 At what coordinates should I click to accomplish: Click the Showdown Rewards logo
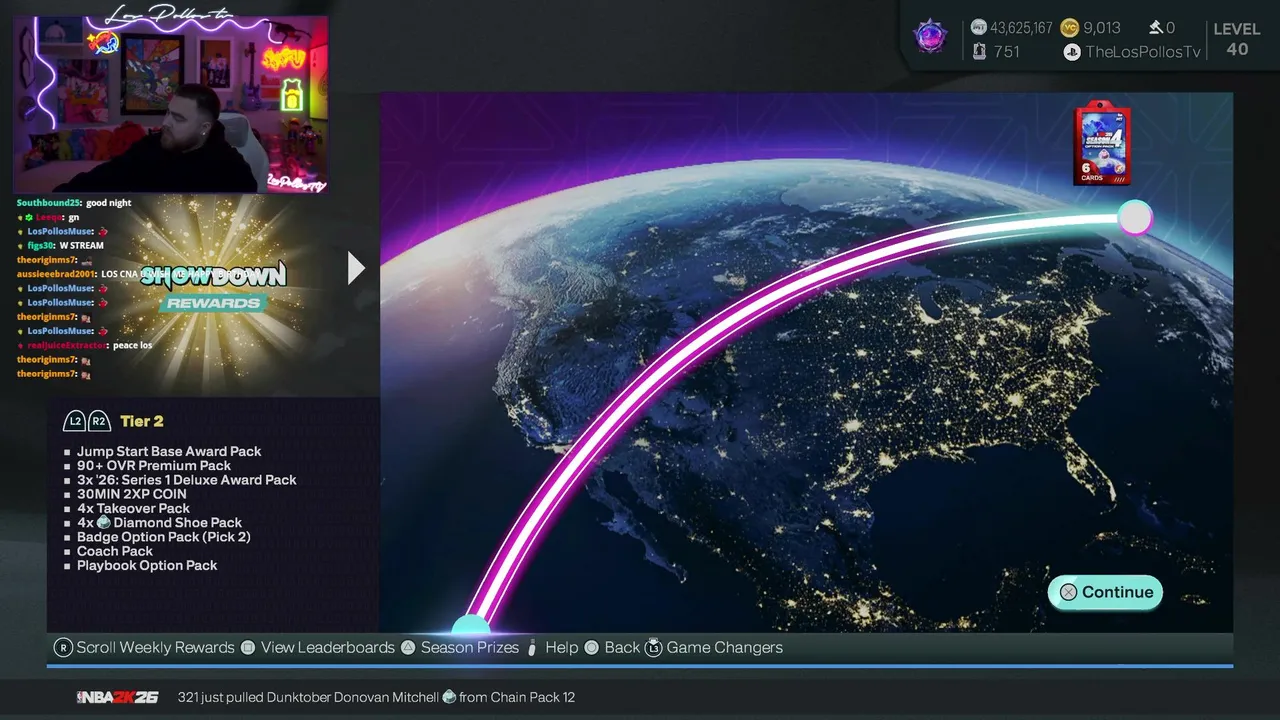213,287
